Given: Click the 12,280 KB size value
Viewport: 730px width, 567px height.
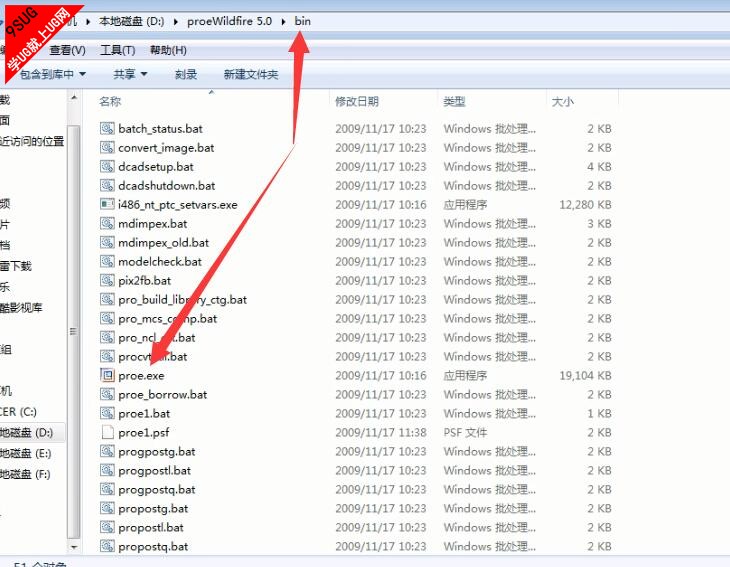Looking at the screenshot, I should tap(586, 204).
